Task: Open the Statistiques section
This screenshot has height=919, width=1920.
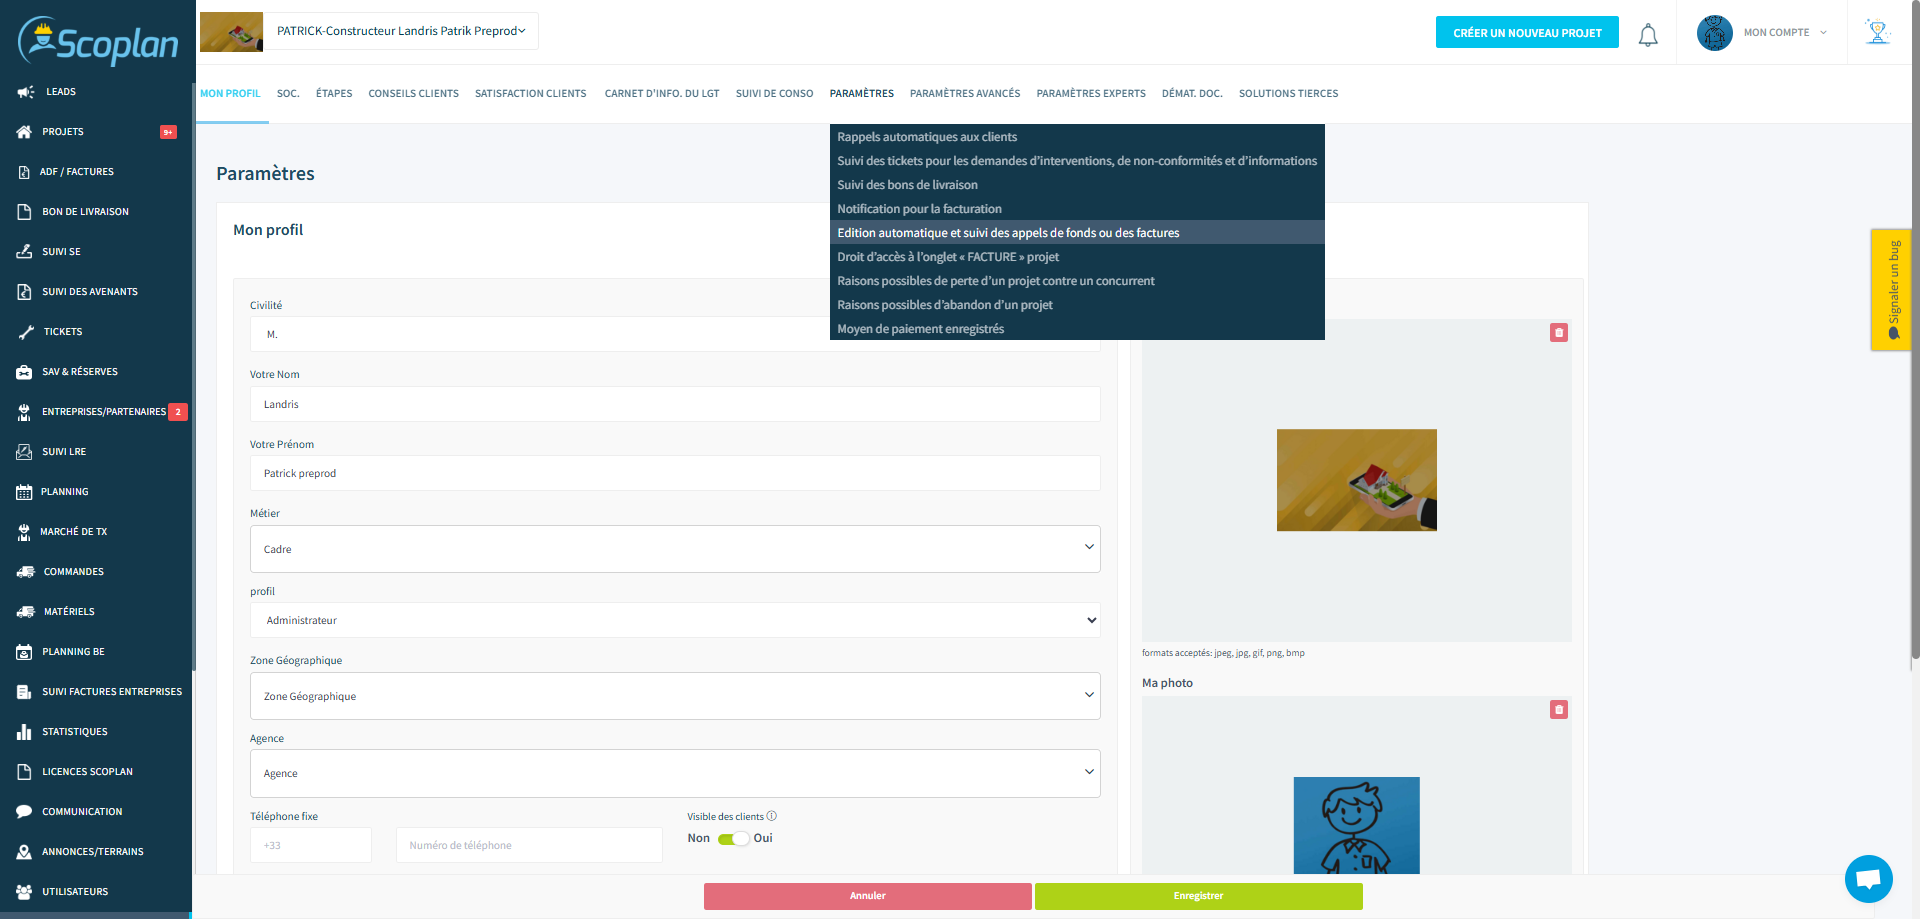Action: tap(74, 731)
